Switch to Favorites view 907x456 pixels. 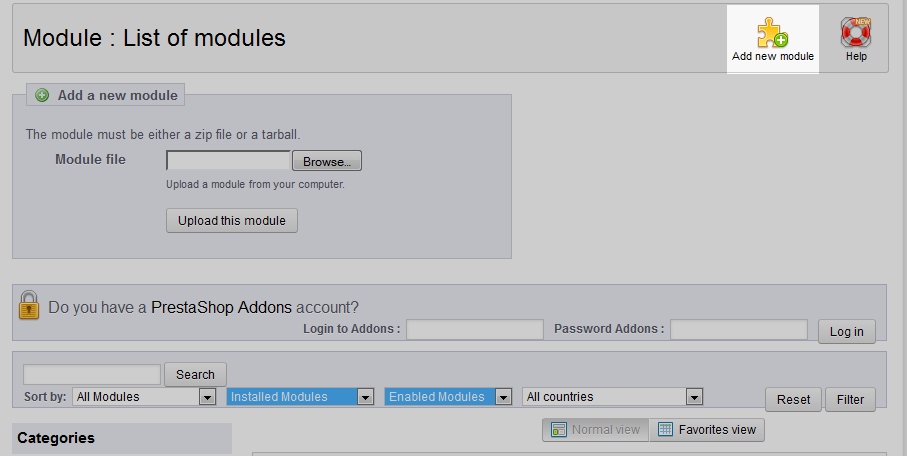click(x=707, y=430)
